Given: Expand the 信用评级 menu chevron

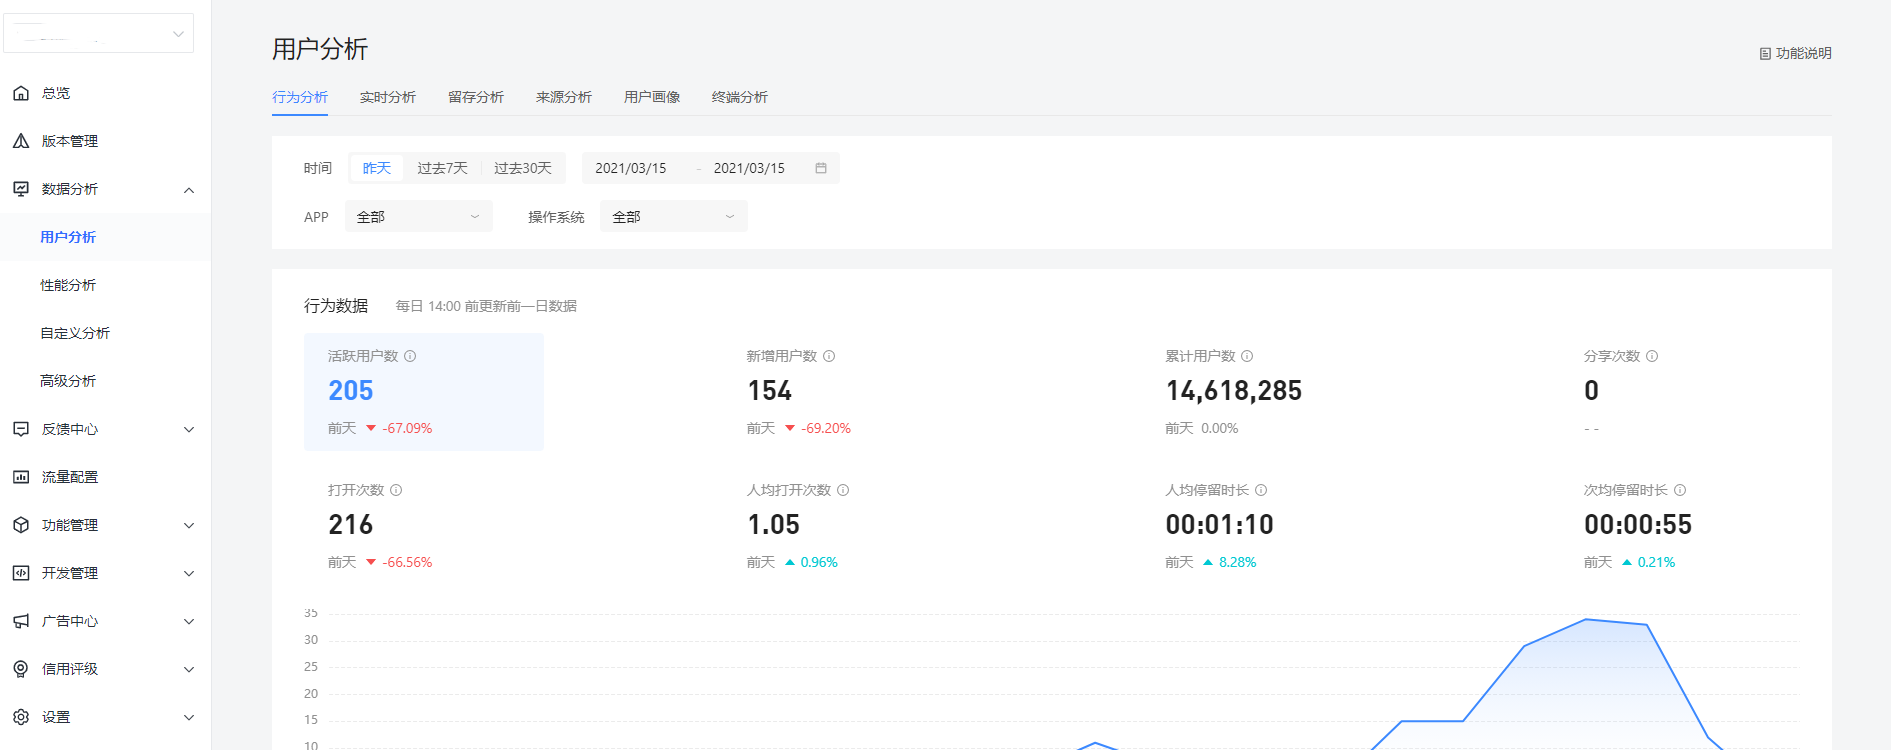Looking at the screenshot, I should coord(189,670).
